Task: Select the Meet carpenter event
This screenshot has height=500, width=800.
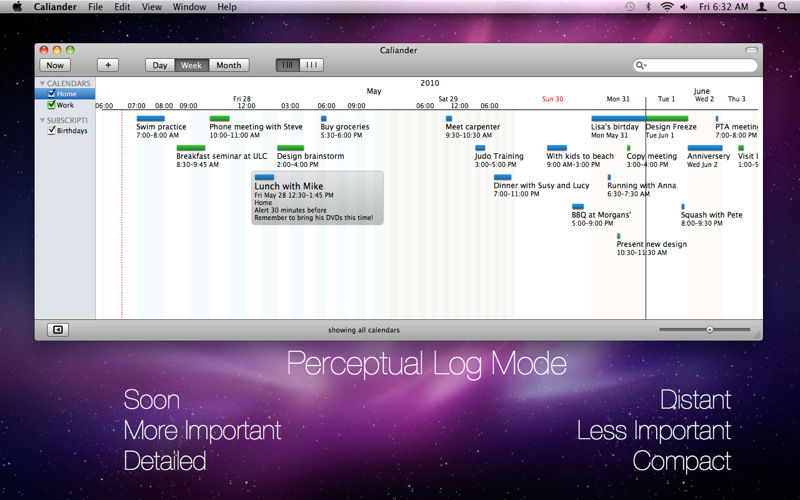Action: tap(472, 127)
